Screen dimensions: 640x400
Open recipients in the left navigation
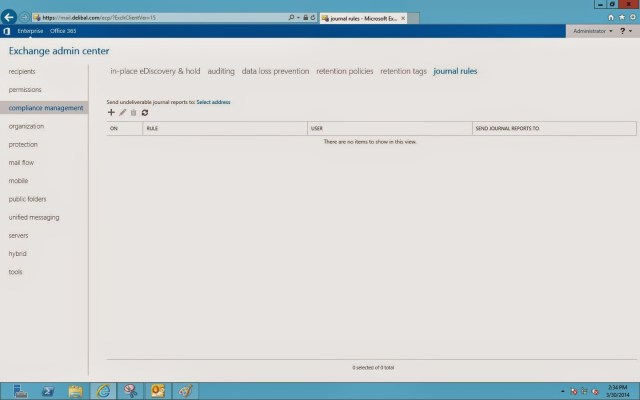[x=22, y=71]
